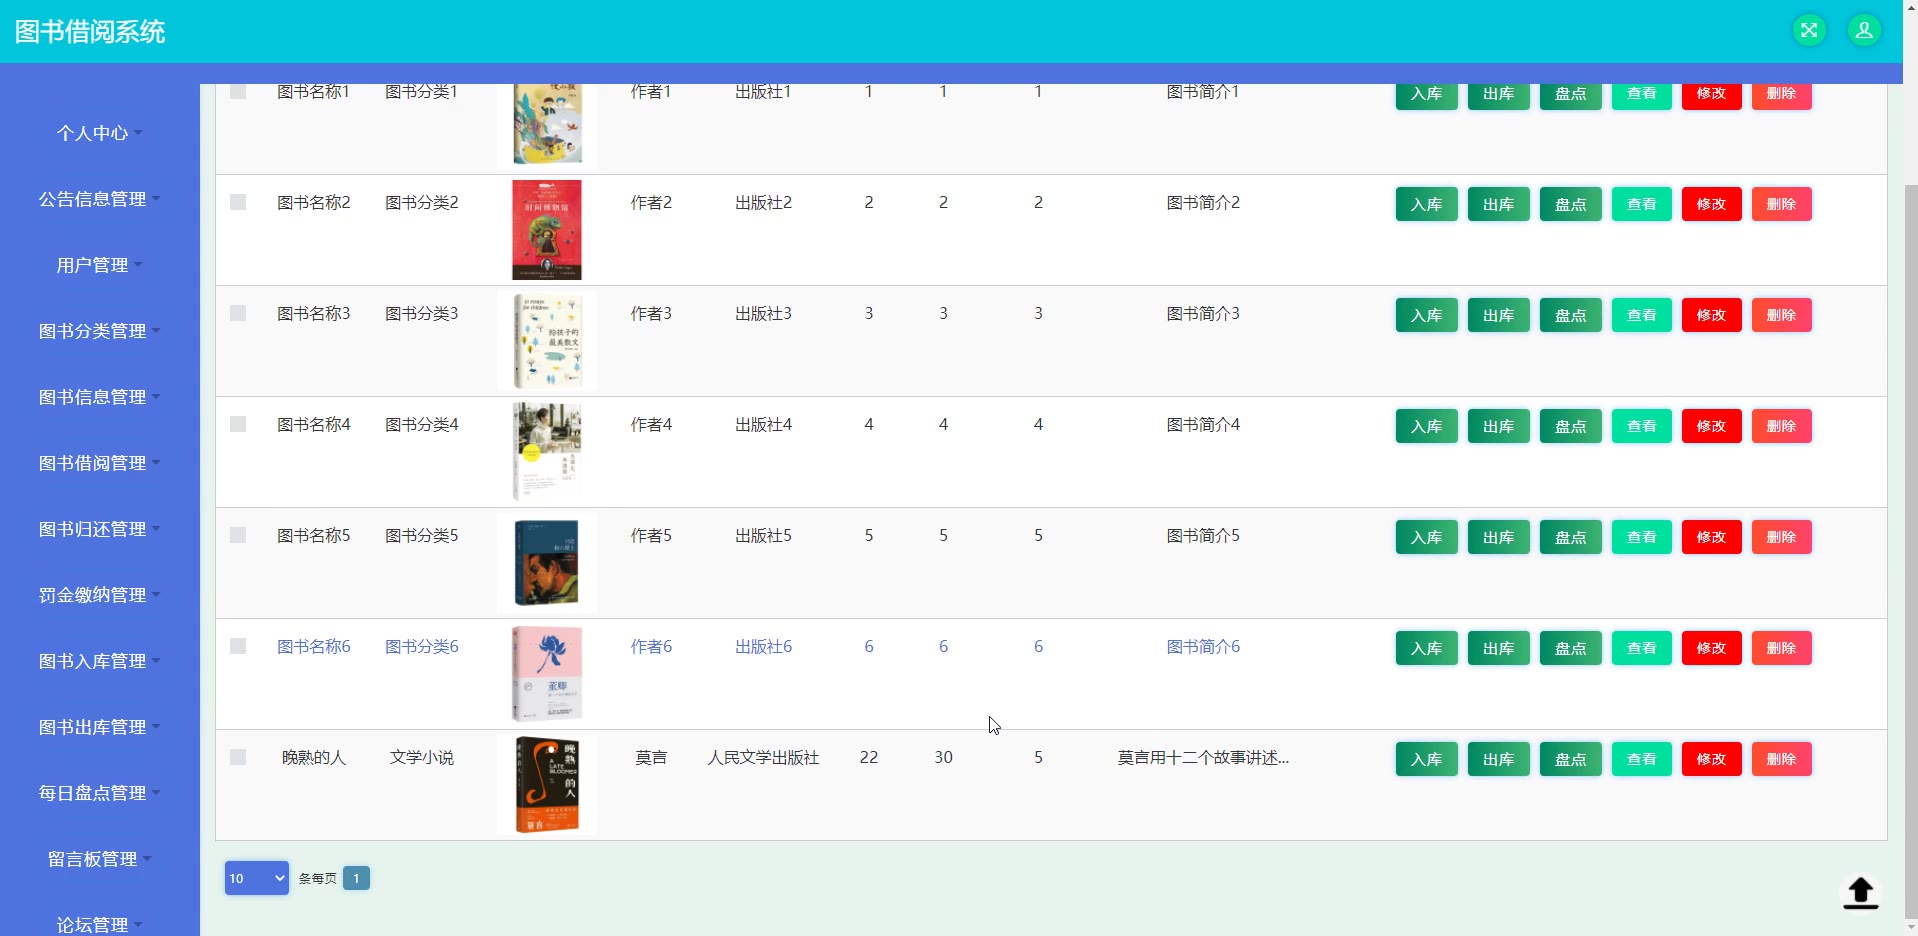Go to pagination page 1

[x=356, y=878]
